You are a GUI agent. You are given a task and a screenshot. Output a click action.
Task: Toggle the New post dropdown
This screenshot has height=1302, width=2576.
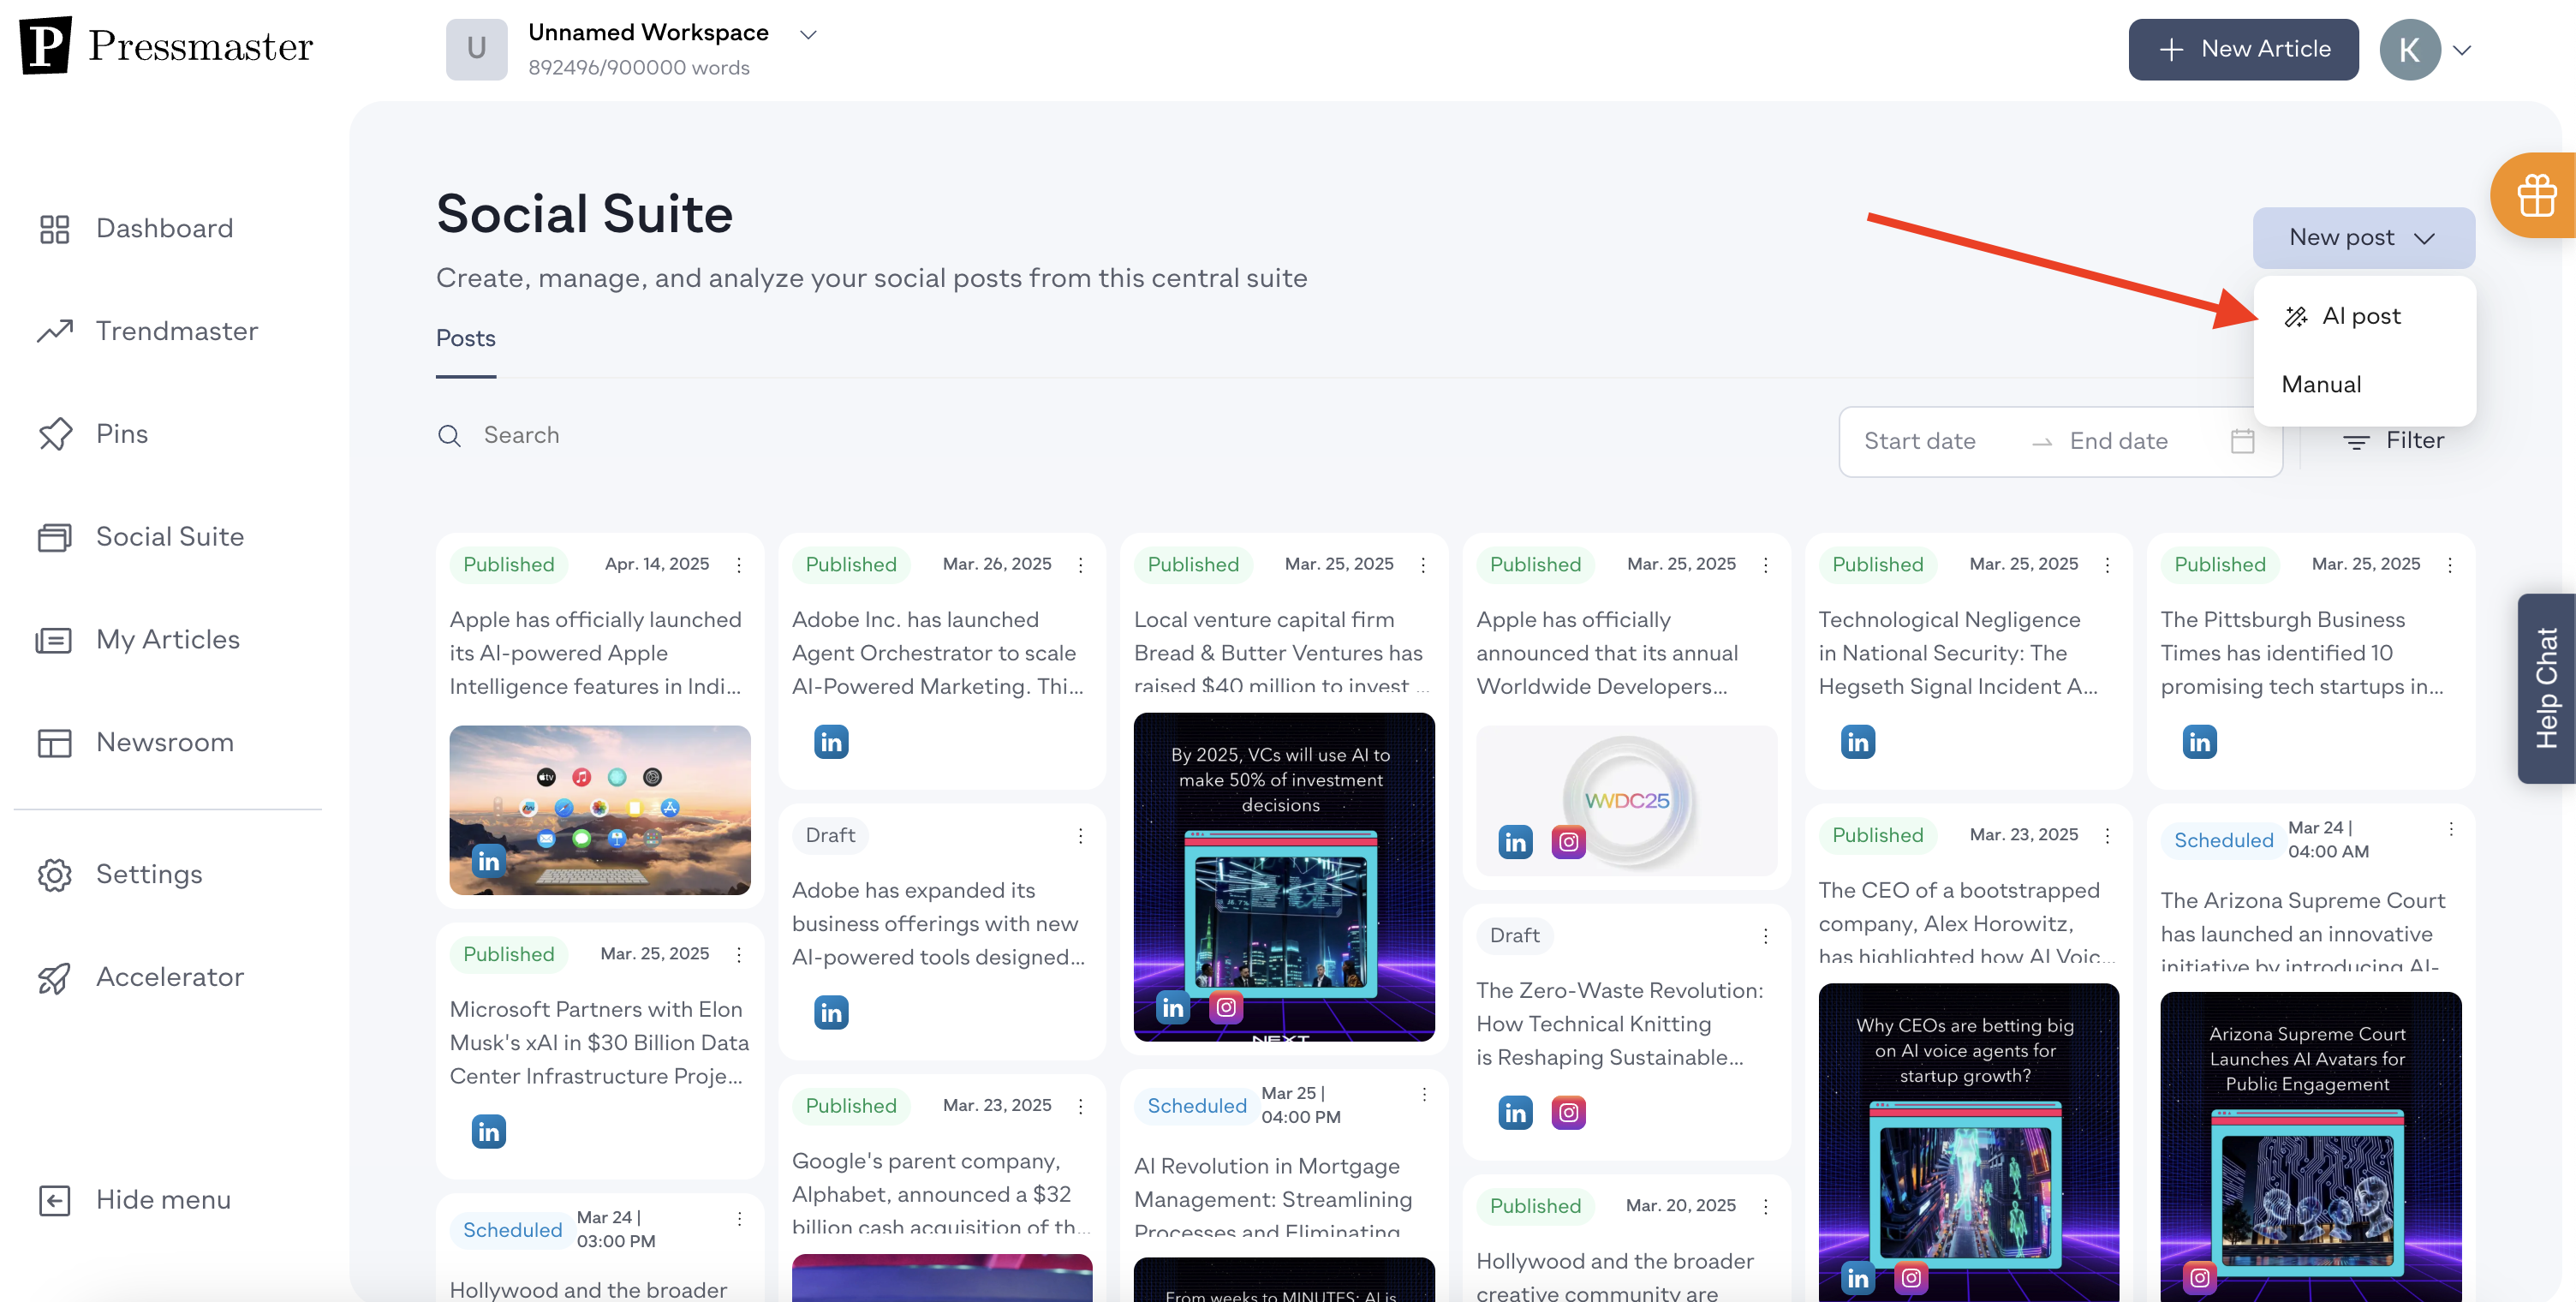[x=2363, y=238]
